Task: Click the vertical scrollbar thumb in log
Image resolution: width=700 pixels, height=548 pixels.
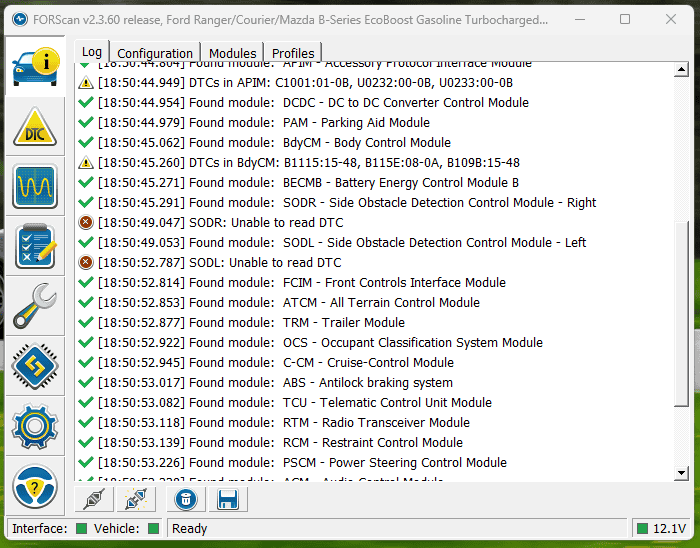Action: click(x=681, y=314)
